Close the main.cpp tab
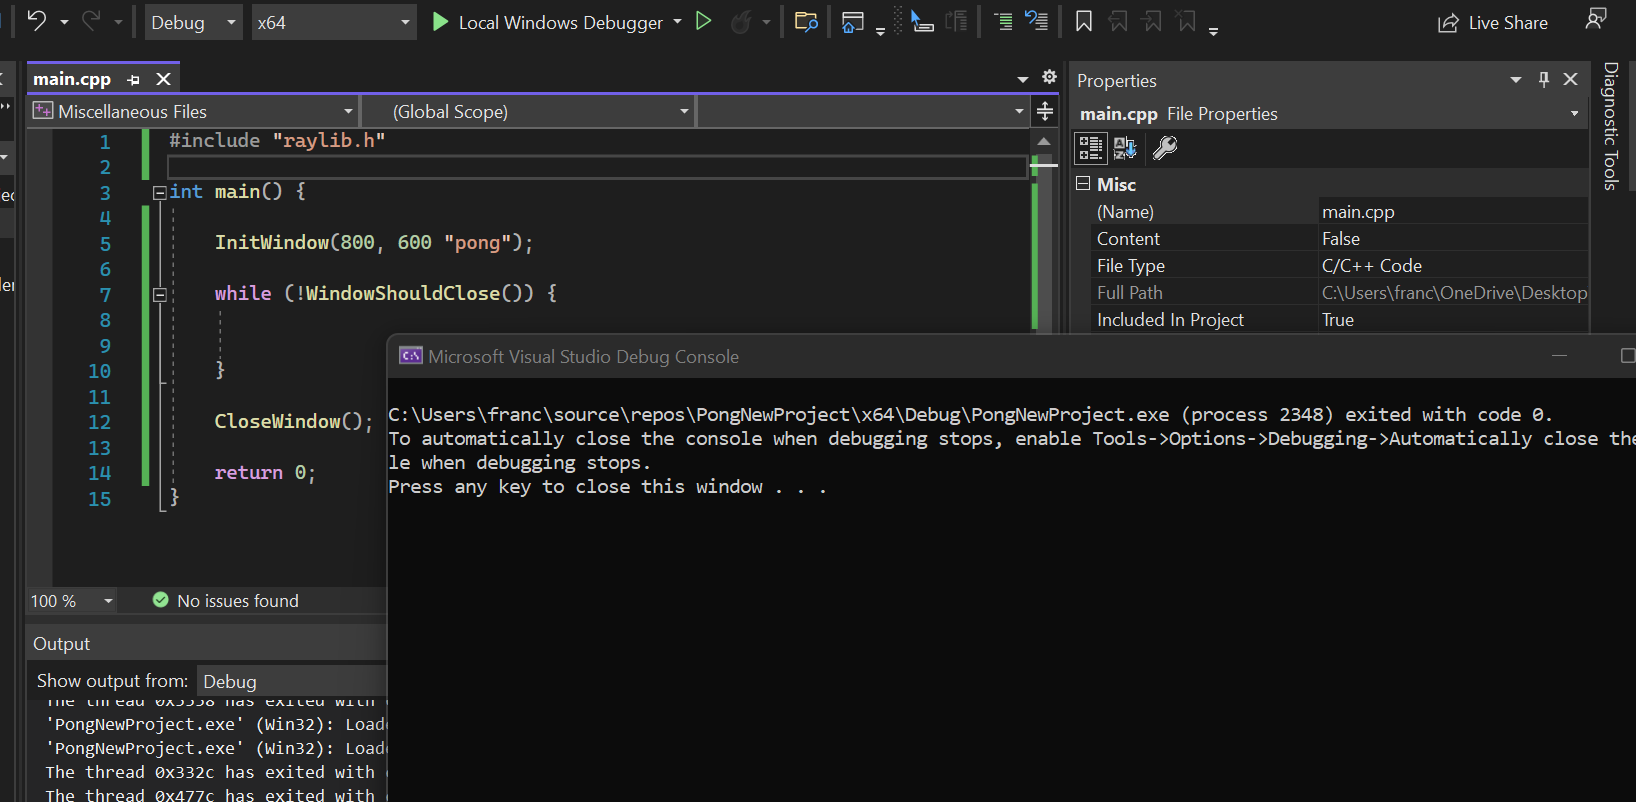1636x802 pixels. tap(164, 79)
